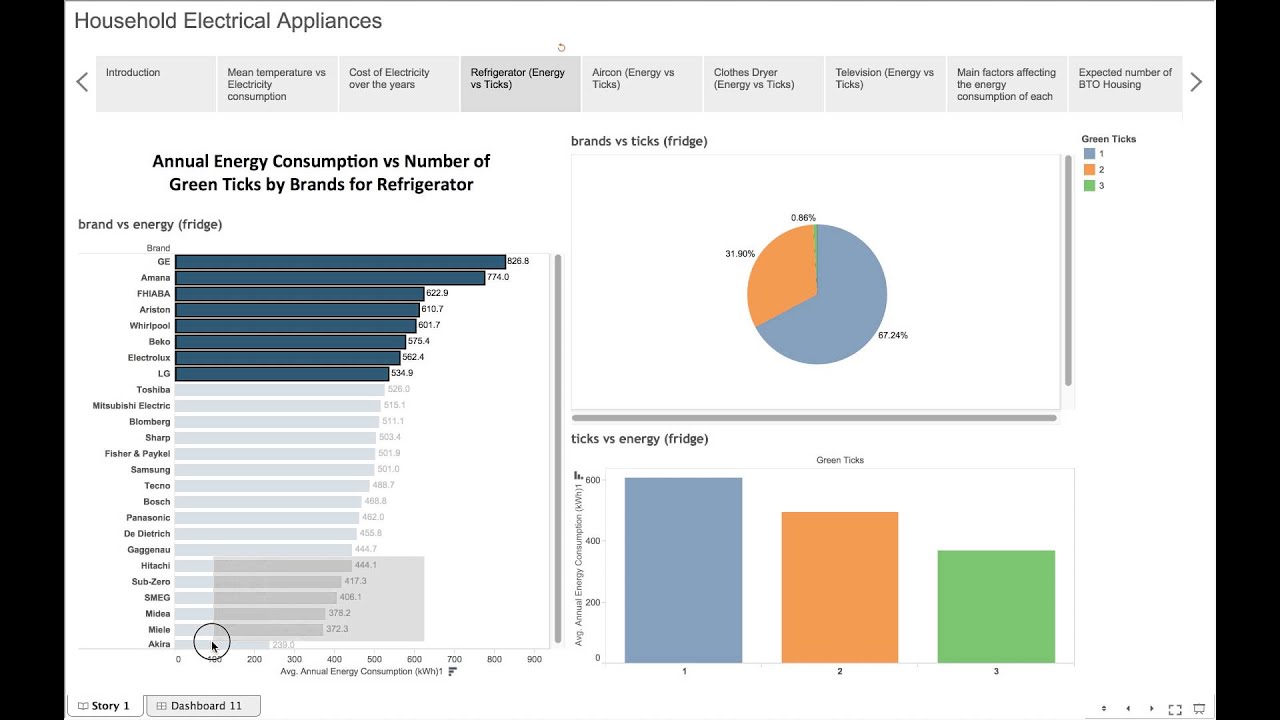Select the LG bar showing 534.9
1280x720 pixels.
pyautogui.click(x=282, y=374)
